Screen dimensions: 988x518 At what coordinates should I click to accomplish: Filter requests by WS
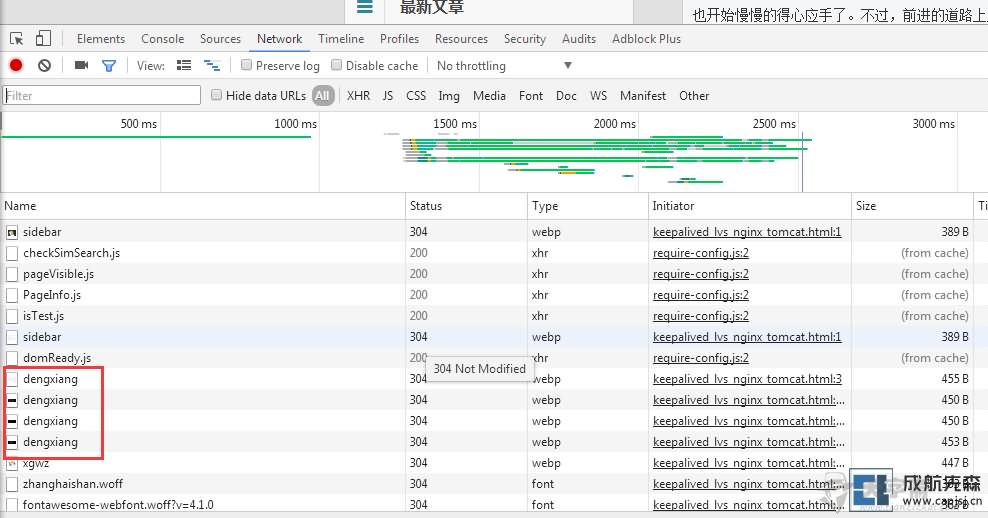(598, 96)
